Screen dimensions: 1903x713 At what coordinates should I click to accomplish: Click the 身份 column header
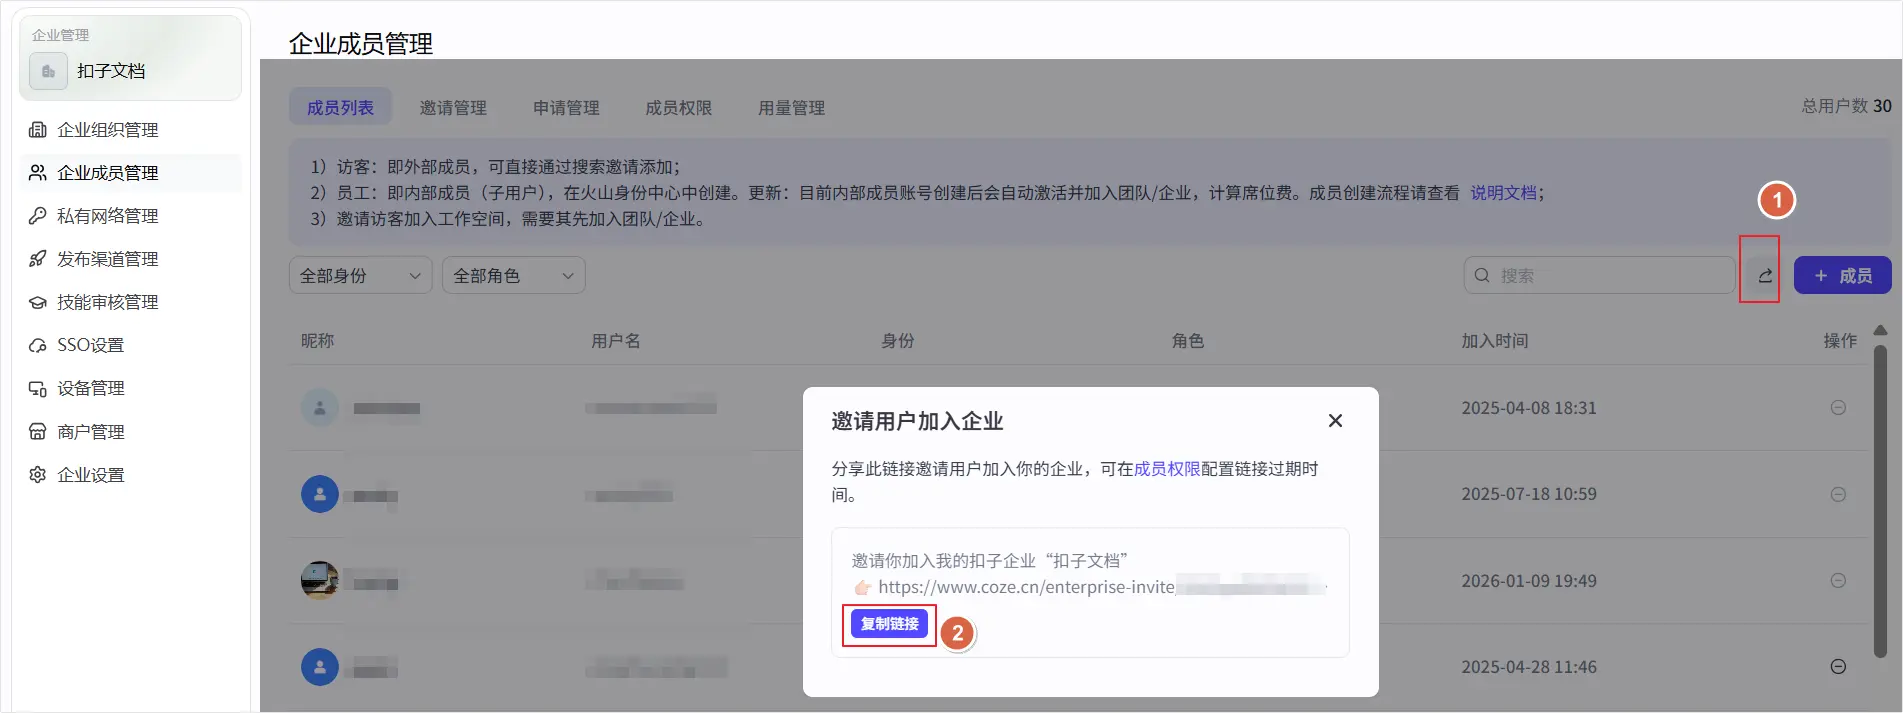click(898, 341)
